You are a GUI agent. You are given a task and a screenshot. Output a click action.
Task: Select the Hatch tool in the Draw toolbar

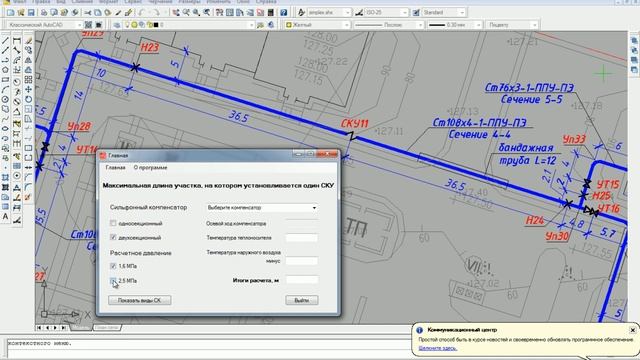click(5, 178)
